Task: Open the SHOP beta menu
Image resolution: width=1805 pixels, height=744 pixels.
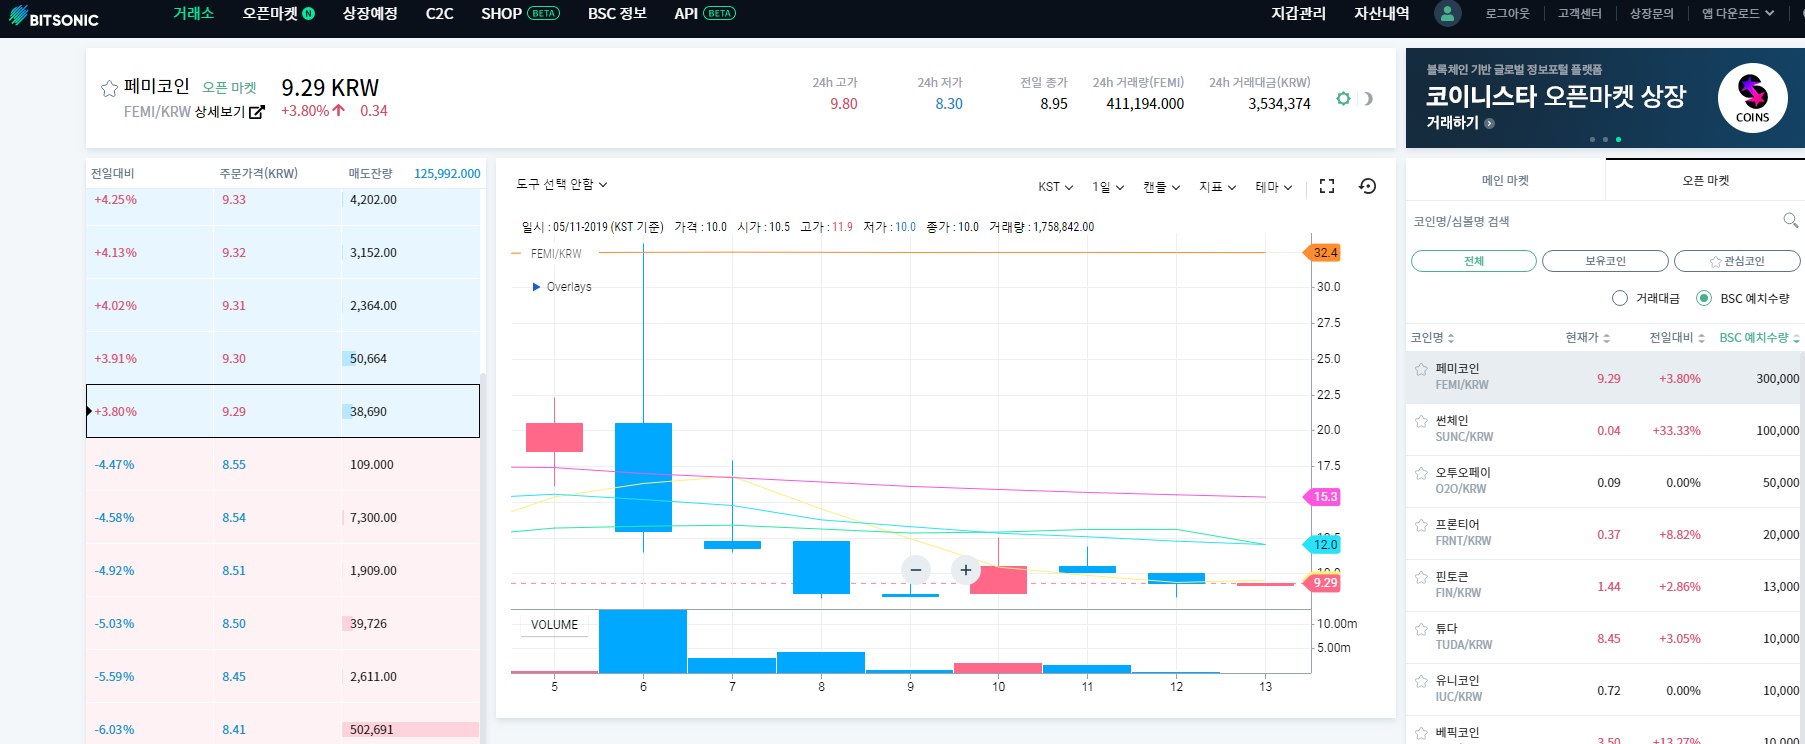Action: [520, 13]
